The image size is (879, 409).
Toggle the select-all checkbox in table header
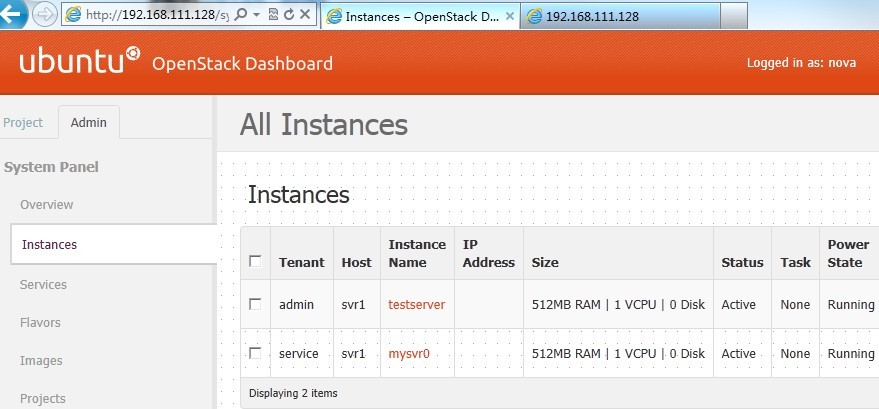click(x=255, y=261)
